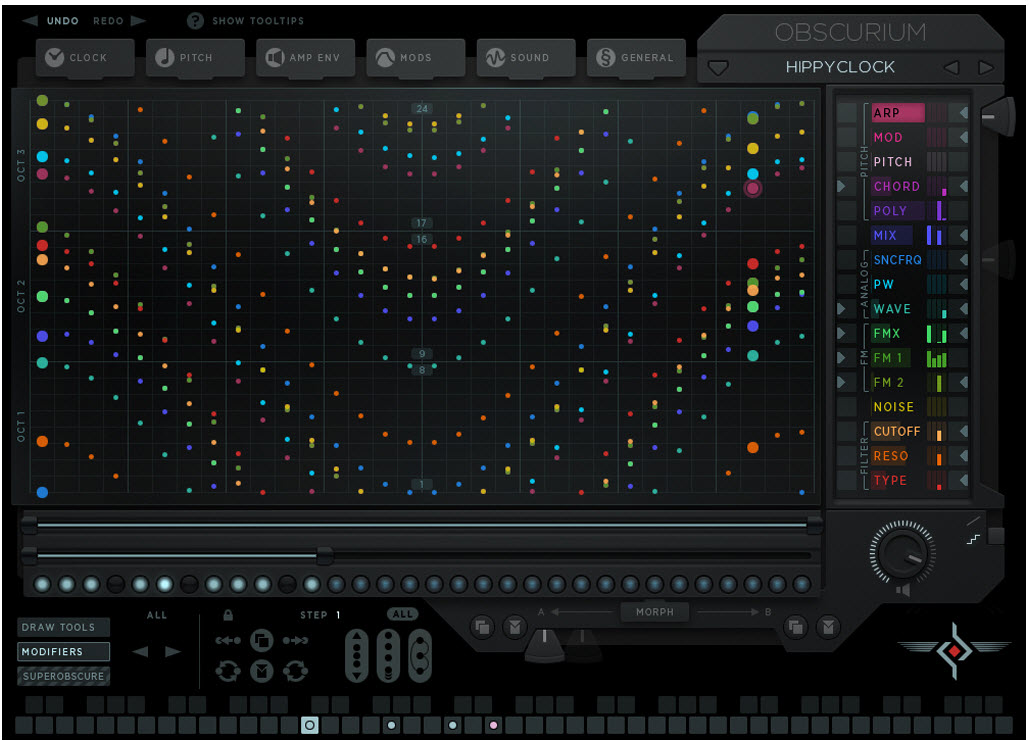Copy morph state A with its copy icon
1029x741 pixels.
pos(482,627)
